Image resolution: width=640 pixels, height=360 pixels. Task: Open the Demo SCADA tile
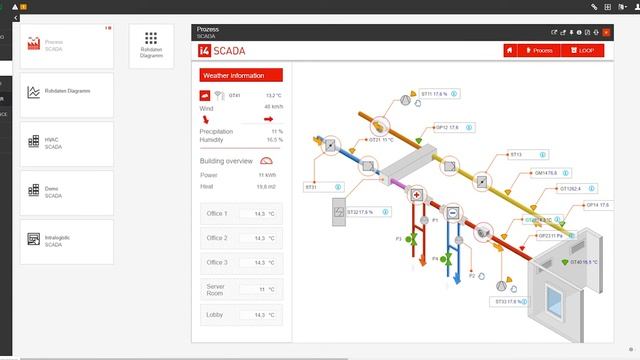(x=67, y=193)
